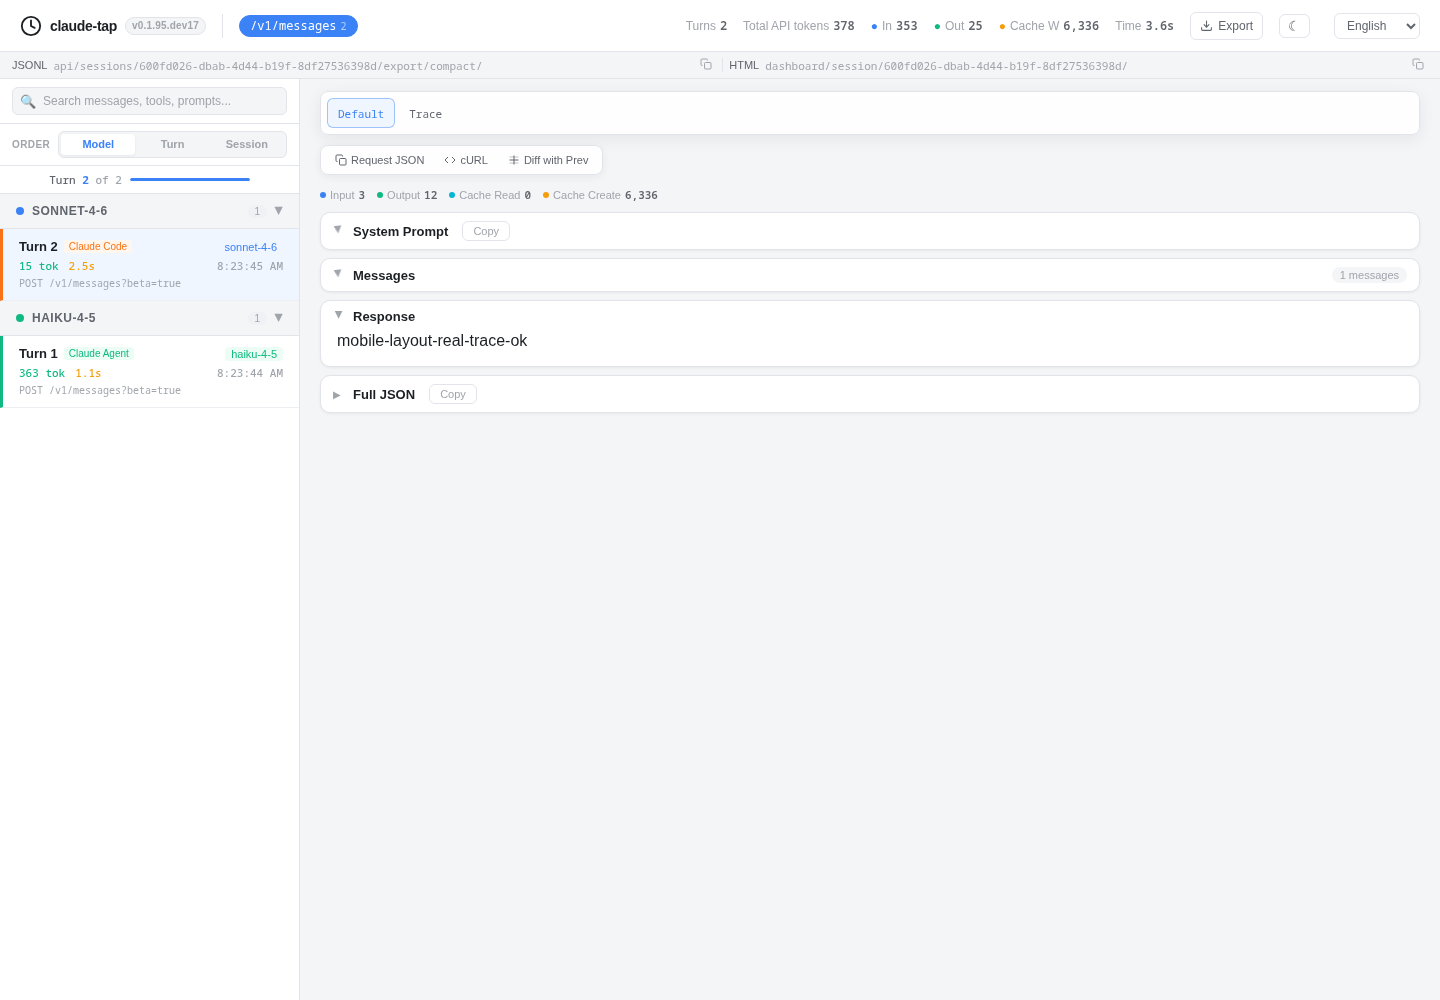Screen dimensions: 1440x1000
Task: Collapse the System Prompt section
Action: coord(337,231)
